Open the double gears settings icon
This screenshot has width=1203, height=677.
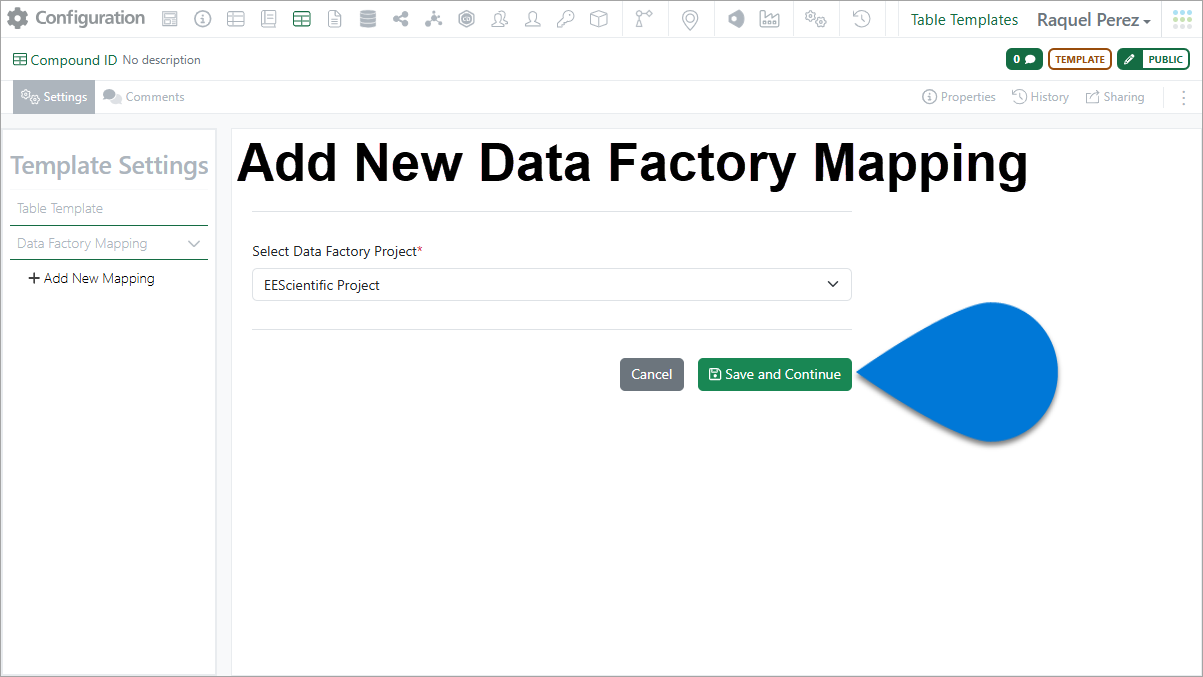coord(815,19)
